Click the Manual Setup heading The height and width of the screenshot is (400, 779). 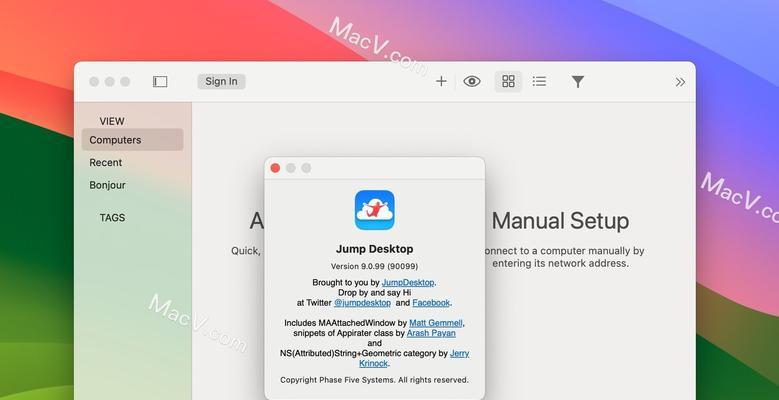(x=561, y=221)
